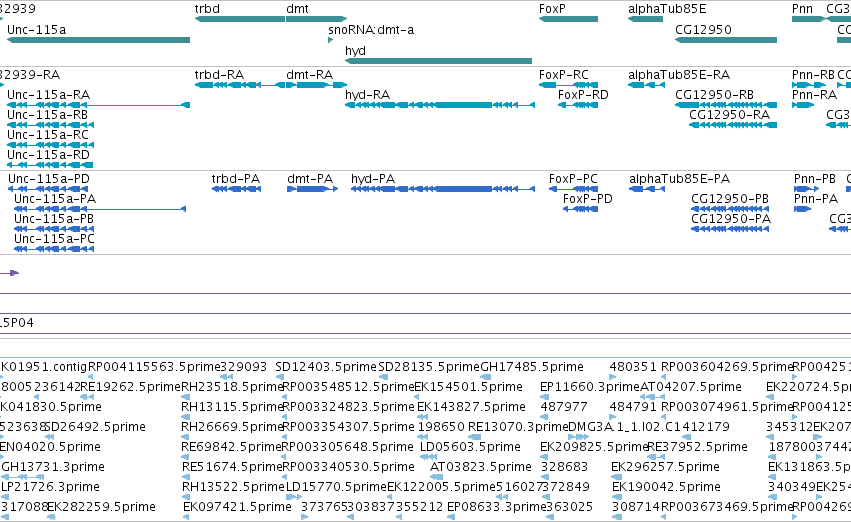Viewport: 851px width, 522px height.
Task: Select the hyd-RA transcript label
Action: coord(367,95)
